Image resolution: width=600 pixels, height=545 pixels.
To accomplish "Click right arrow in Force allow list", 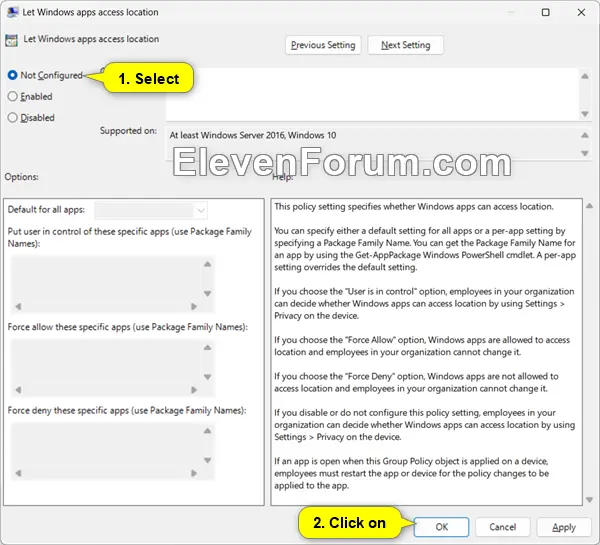I will coord(194,390).
